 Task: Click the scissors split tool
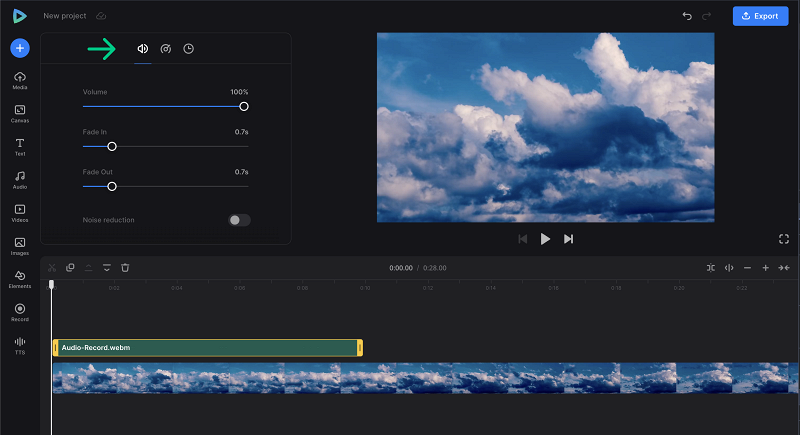click(52, 268)
